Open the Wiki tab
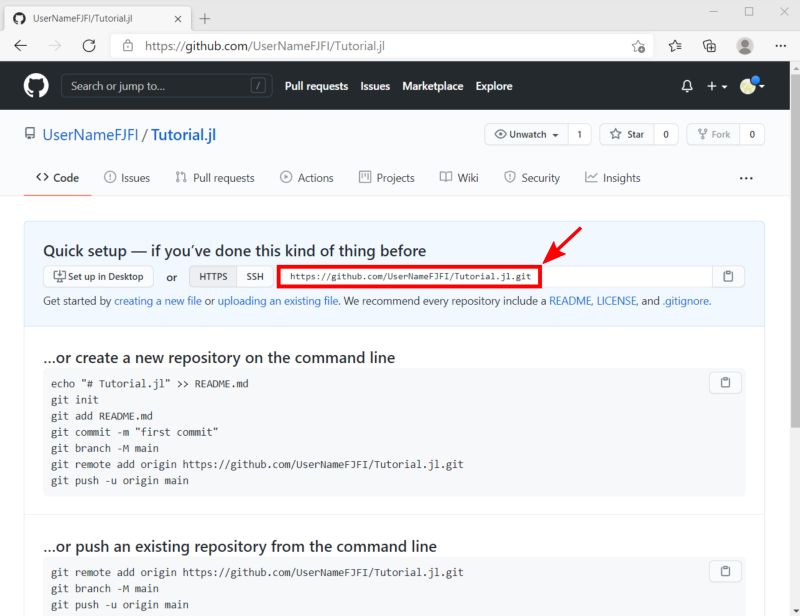The height and width of the screenshot is (616, 800). (459, 178)
